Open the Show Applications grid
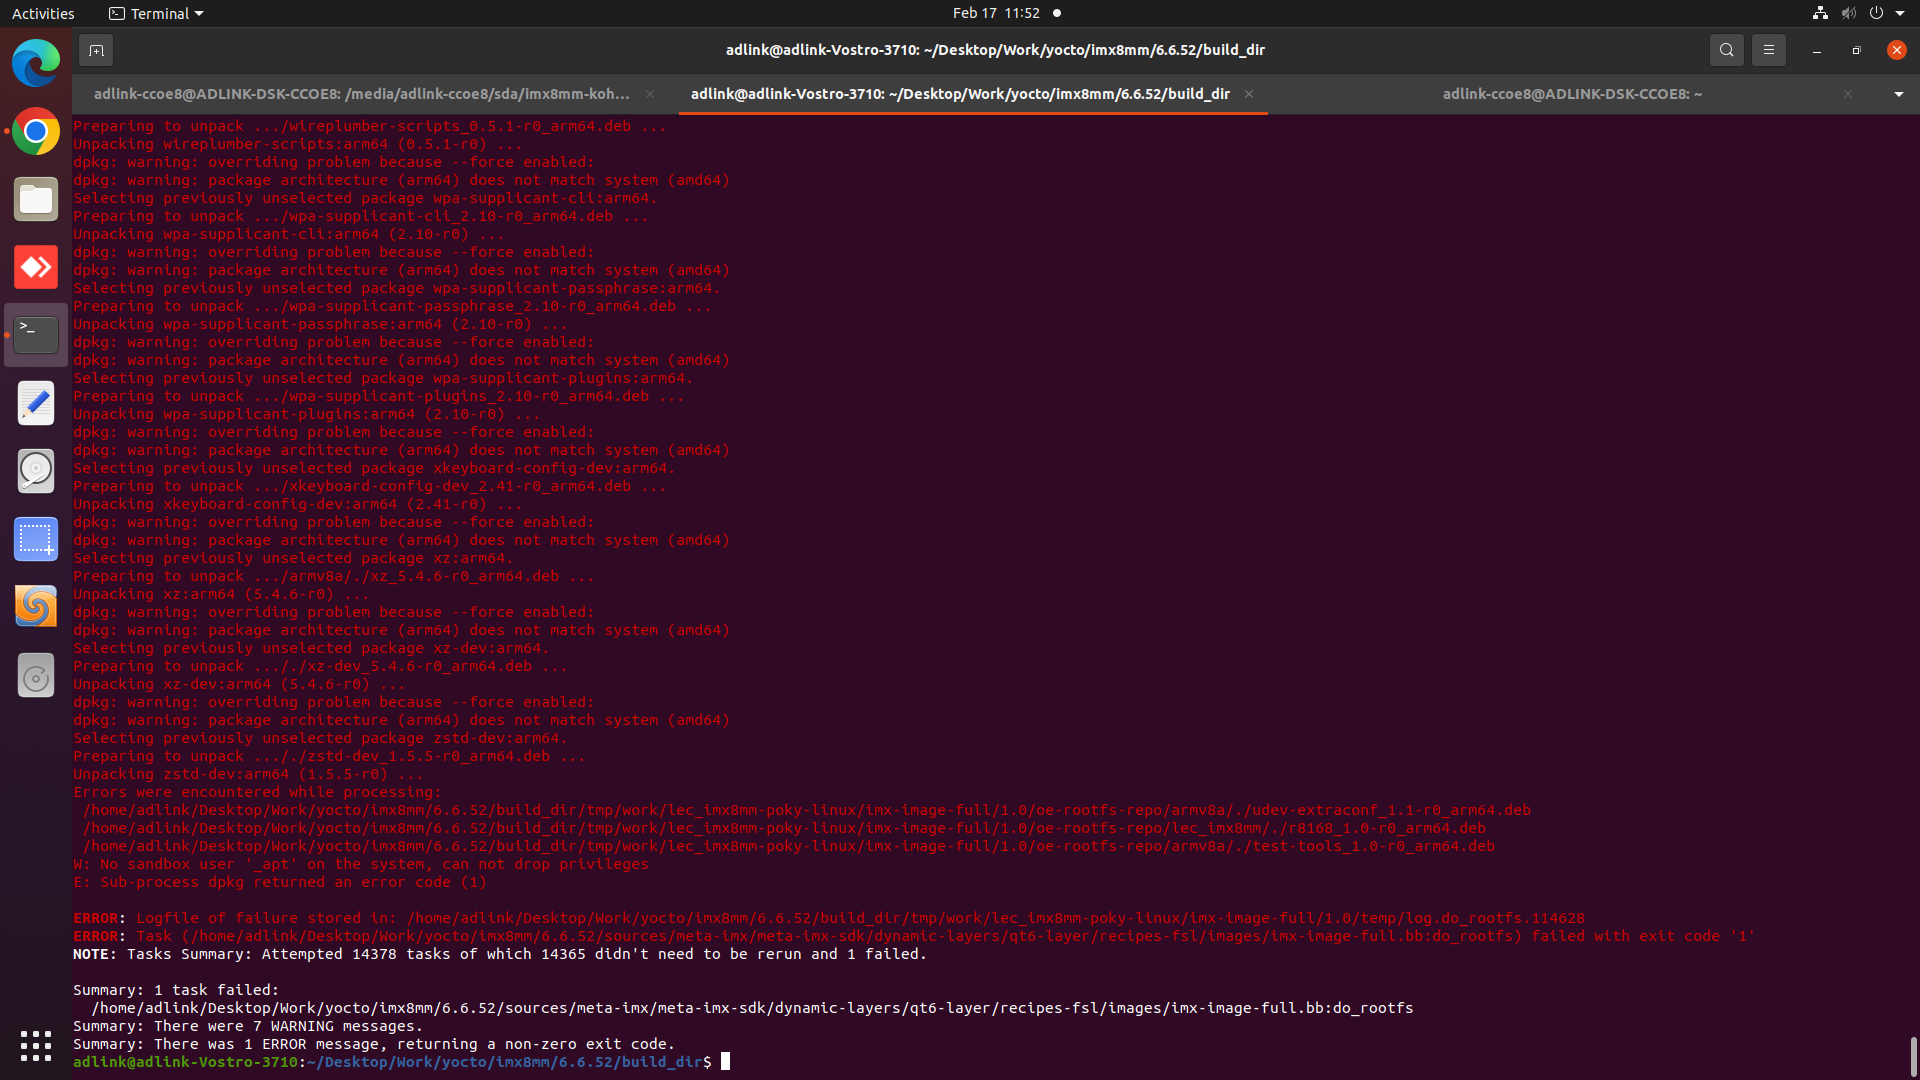This screenshot has width=1920, height=1080. coord(35,1045)
